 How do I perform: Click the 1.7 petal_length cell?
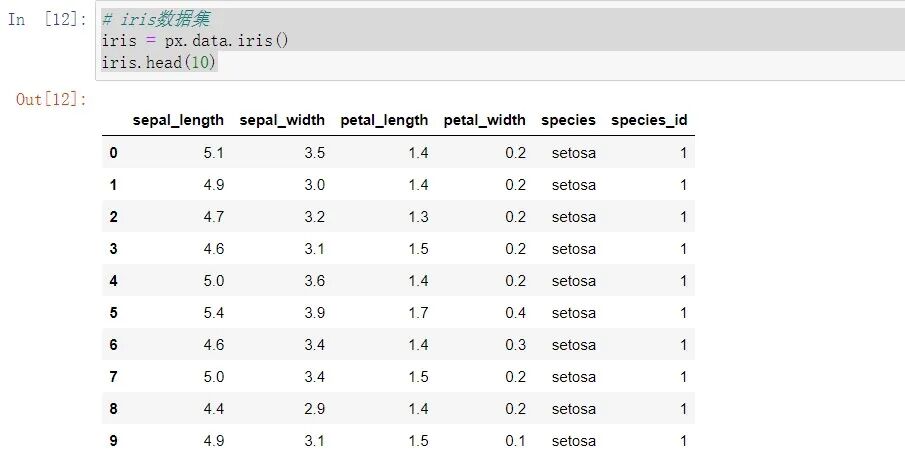[x=418, y=313]
